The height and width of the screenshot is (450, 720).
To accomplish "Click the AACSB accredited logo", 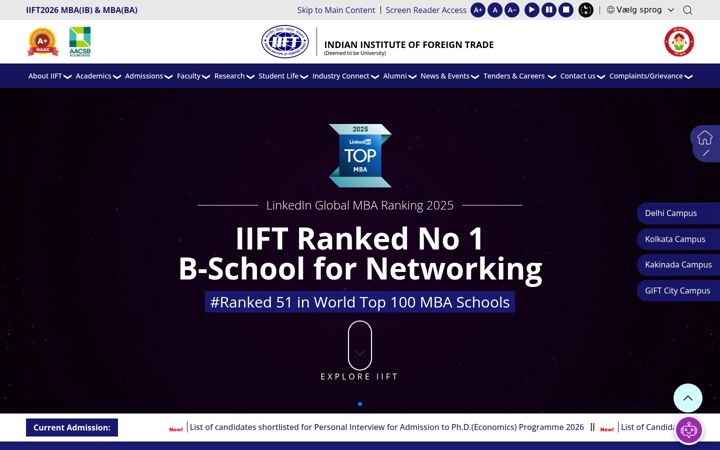I will 80,42.
